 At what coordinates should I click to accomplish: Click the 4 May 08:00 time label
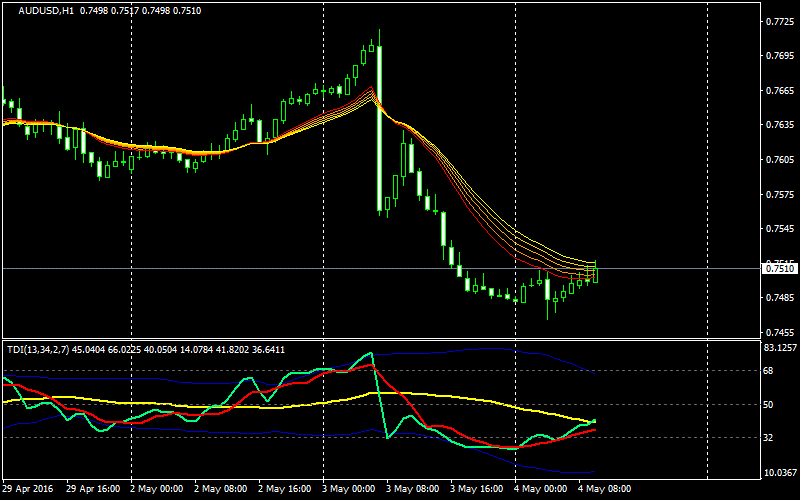(603, 490)
